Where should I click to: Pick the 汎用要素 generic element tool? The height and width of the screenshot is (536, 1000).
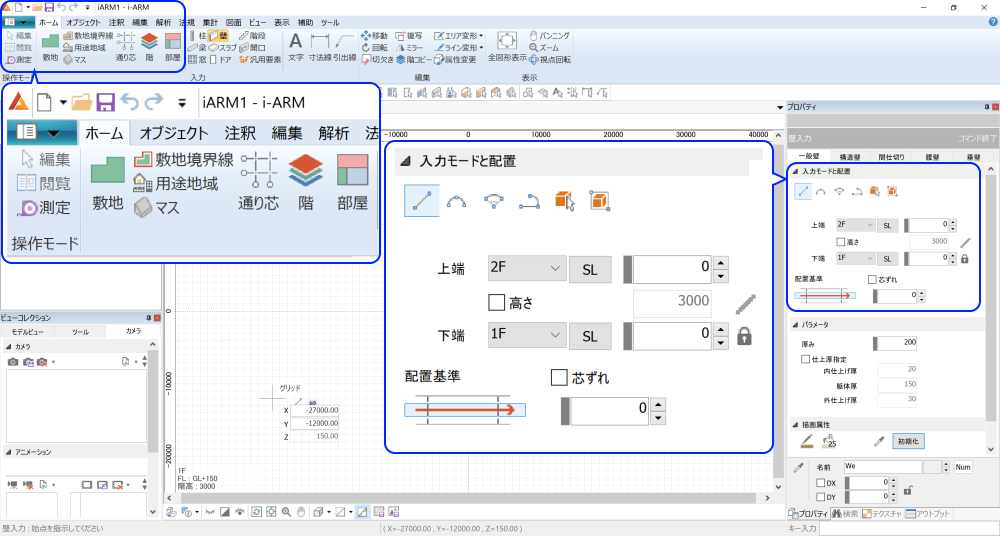(x=260, y=60)
